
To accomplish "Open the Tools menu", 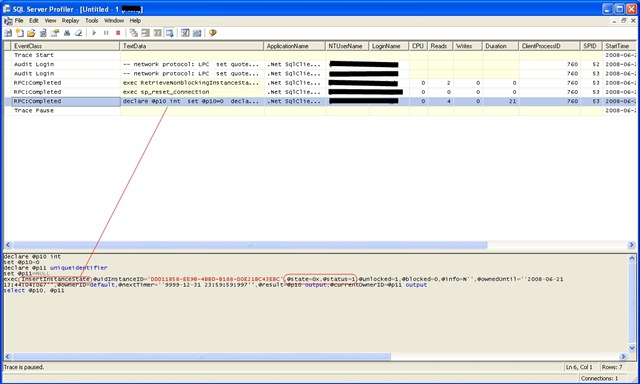I will [x=91, y=21].
